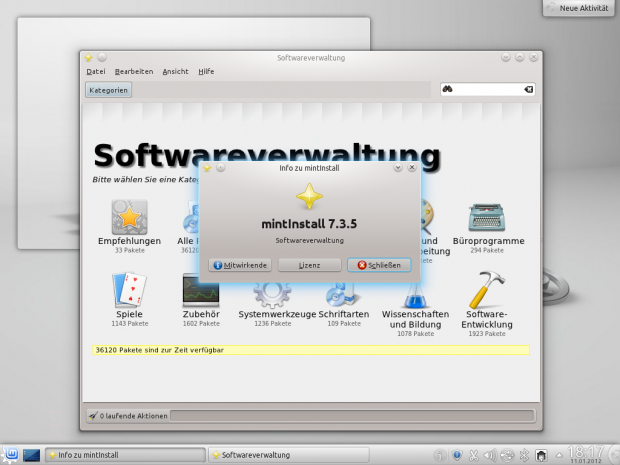Click the '36120 Pakete sind zur Zeit verfügbar' bar

tap(311, 350)
